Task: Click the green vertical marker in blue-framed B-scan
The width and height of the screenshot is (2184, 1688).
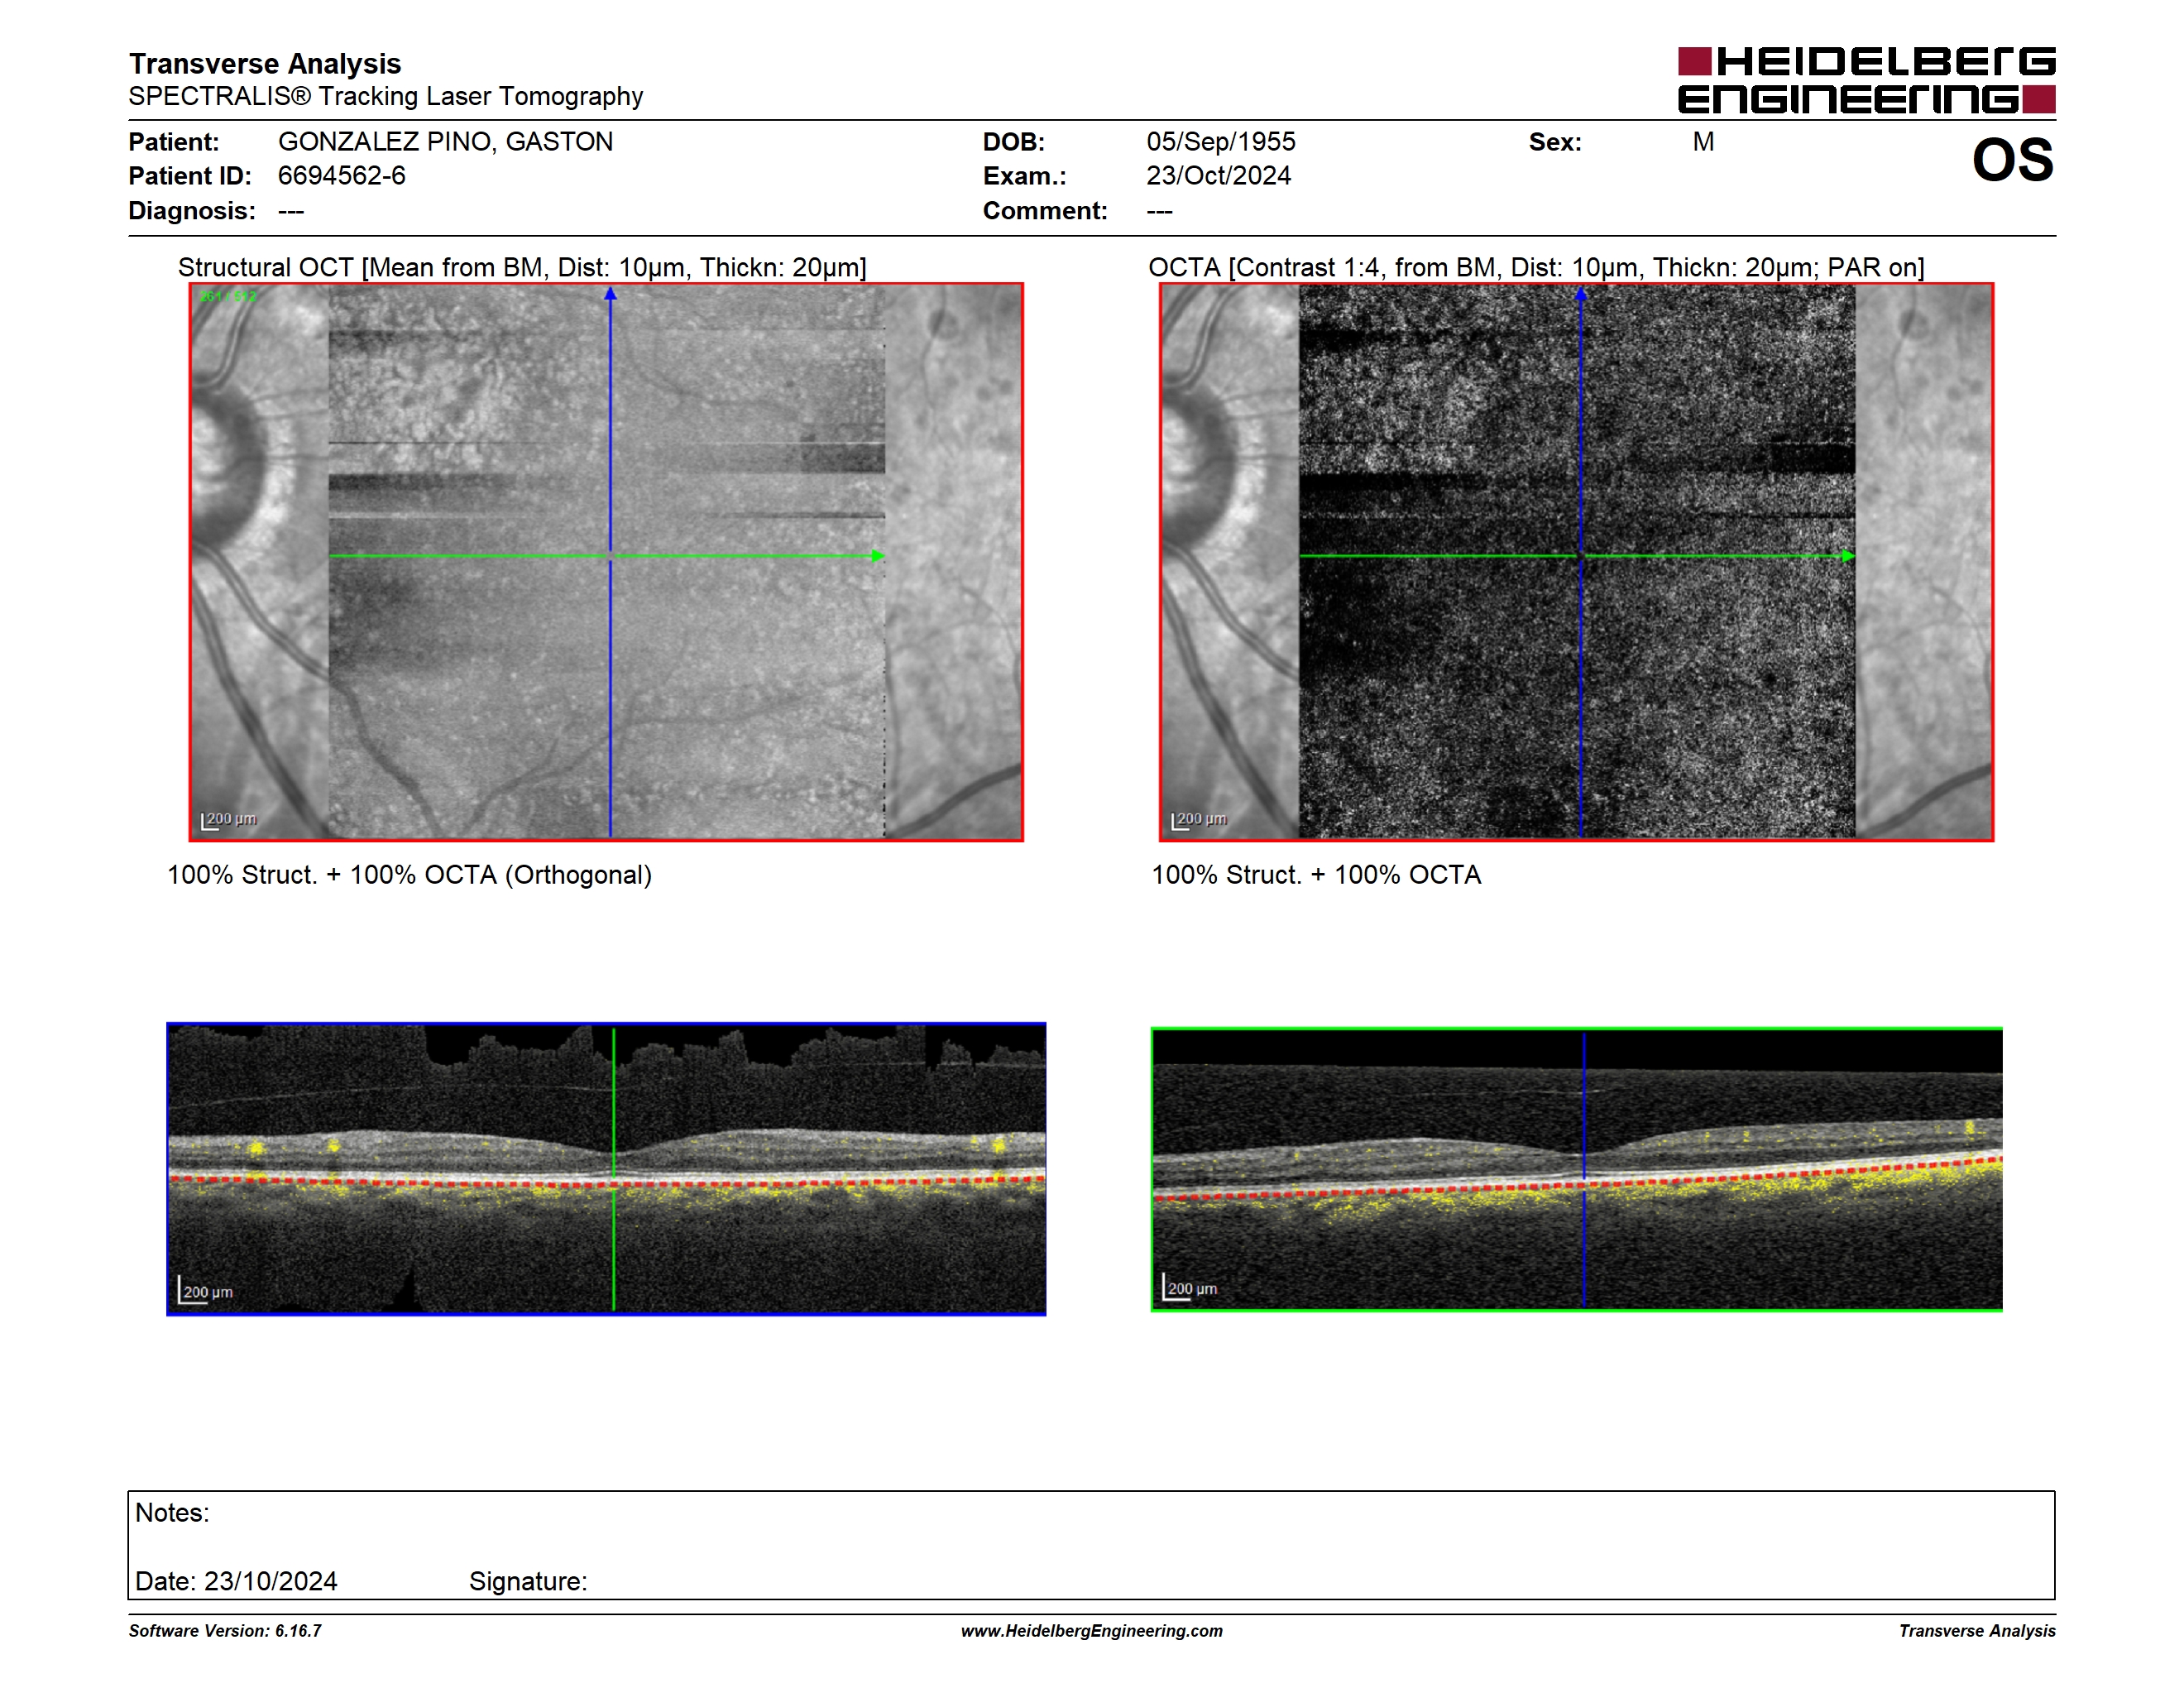Action: click(x=613, y=1168)
